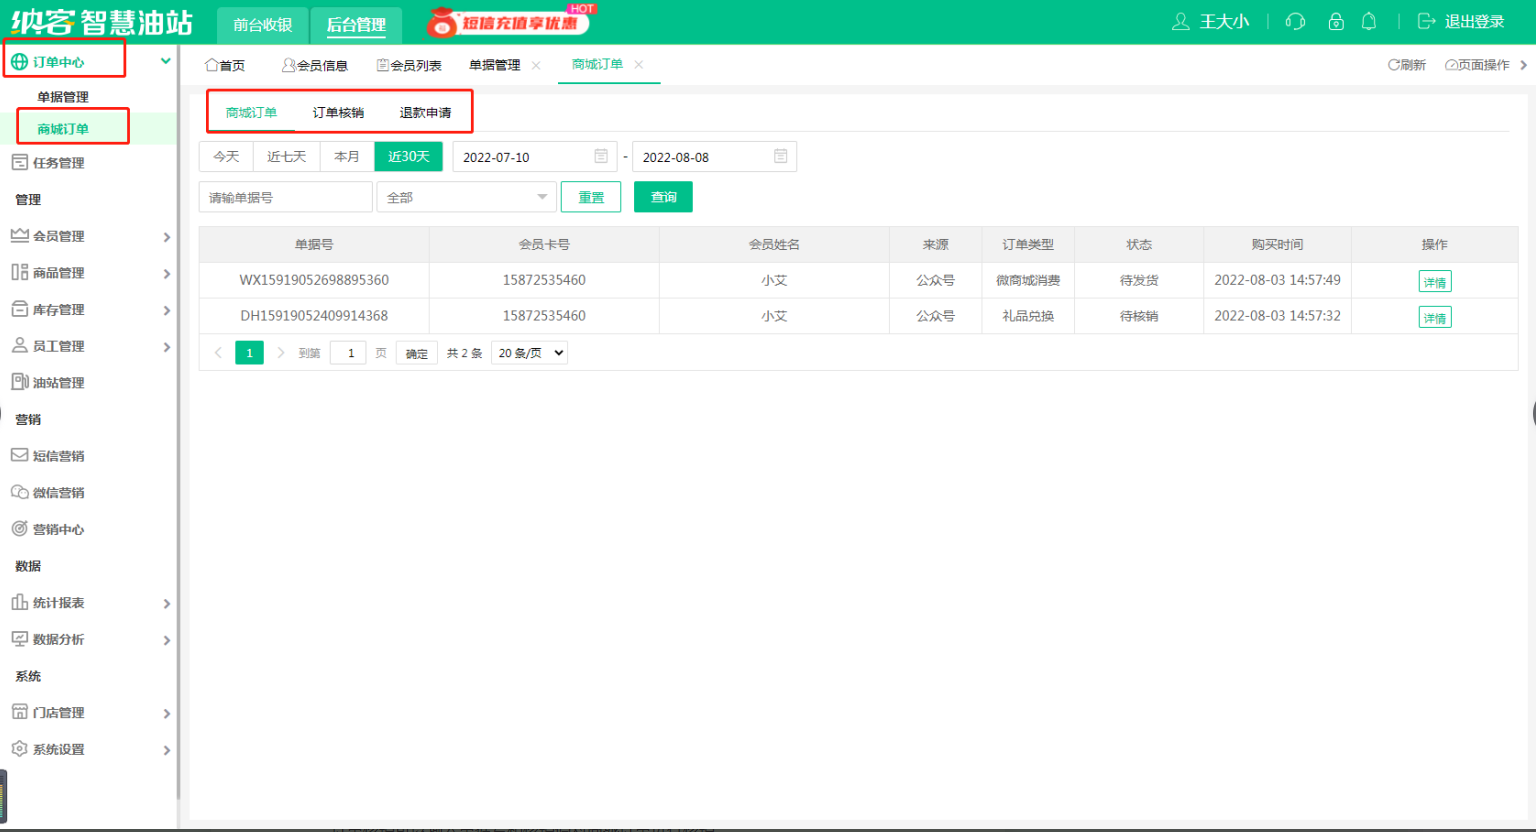Switch to the 退款申请 tab
1536x832 pixels.
click(x=425, y=113)
